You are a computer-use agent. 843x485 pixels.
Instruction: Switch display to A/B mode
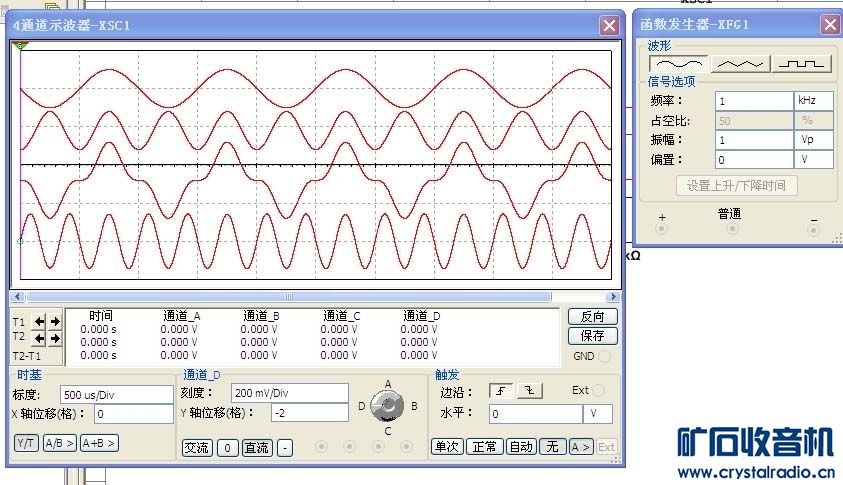click(59, 443)
